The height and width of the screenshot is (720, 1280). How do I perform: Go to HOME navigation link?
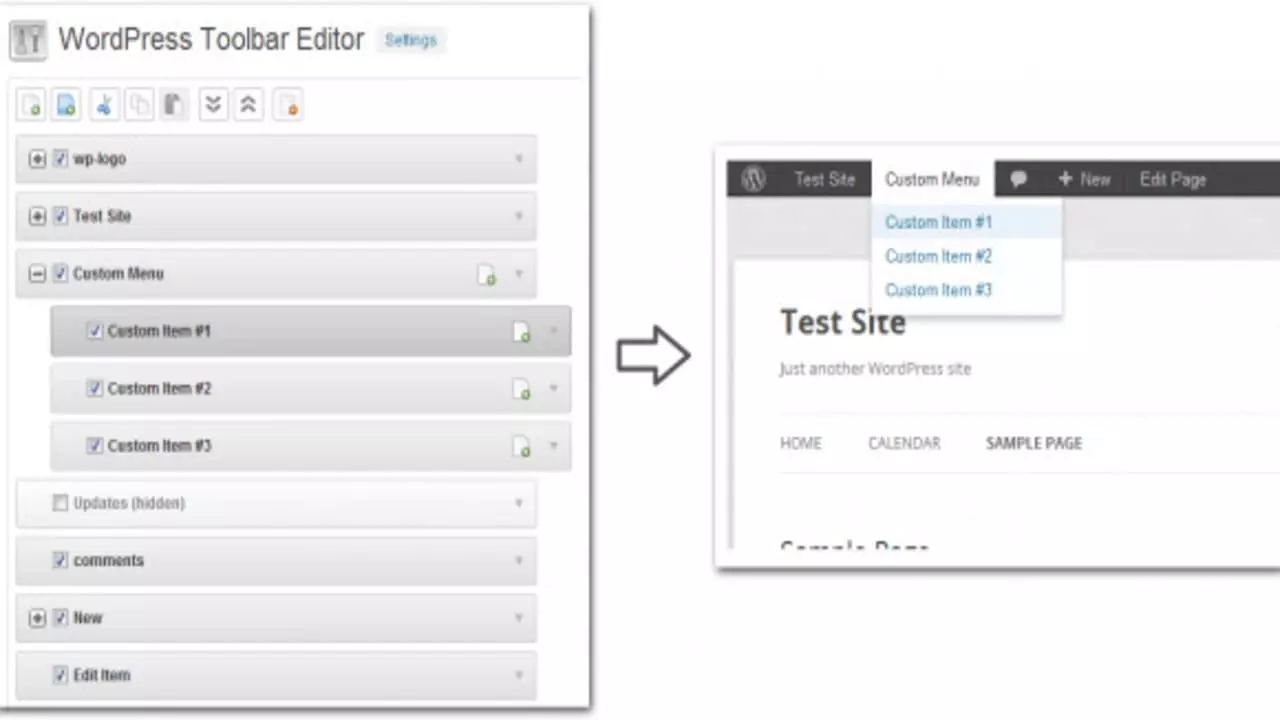click(x=801, y=443)
